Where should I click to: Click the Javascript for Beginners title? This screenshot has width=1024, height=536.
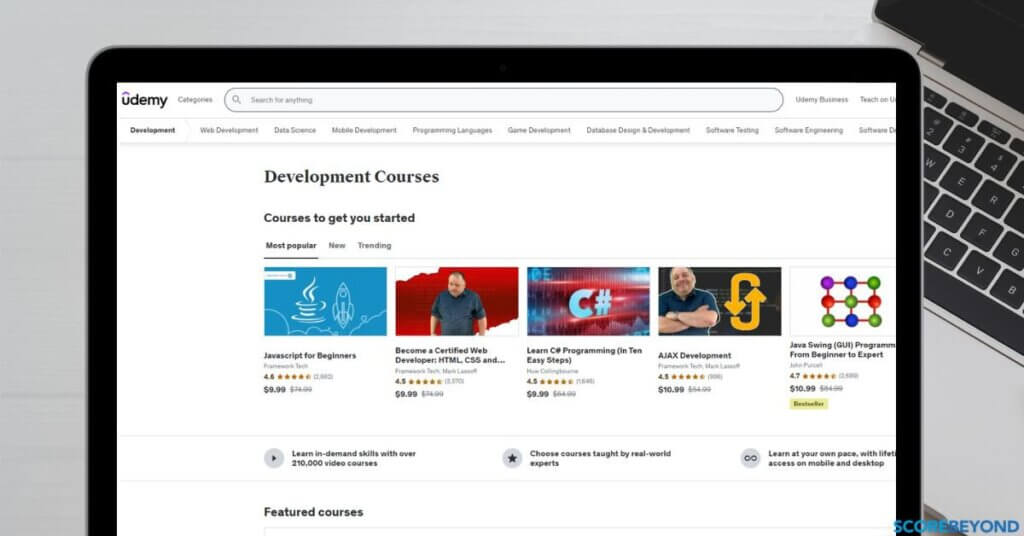point(310,356)
